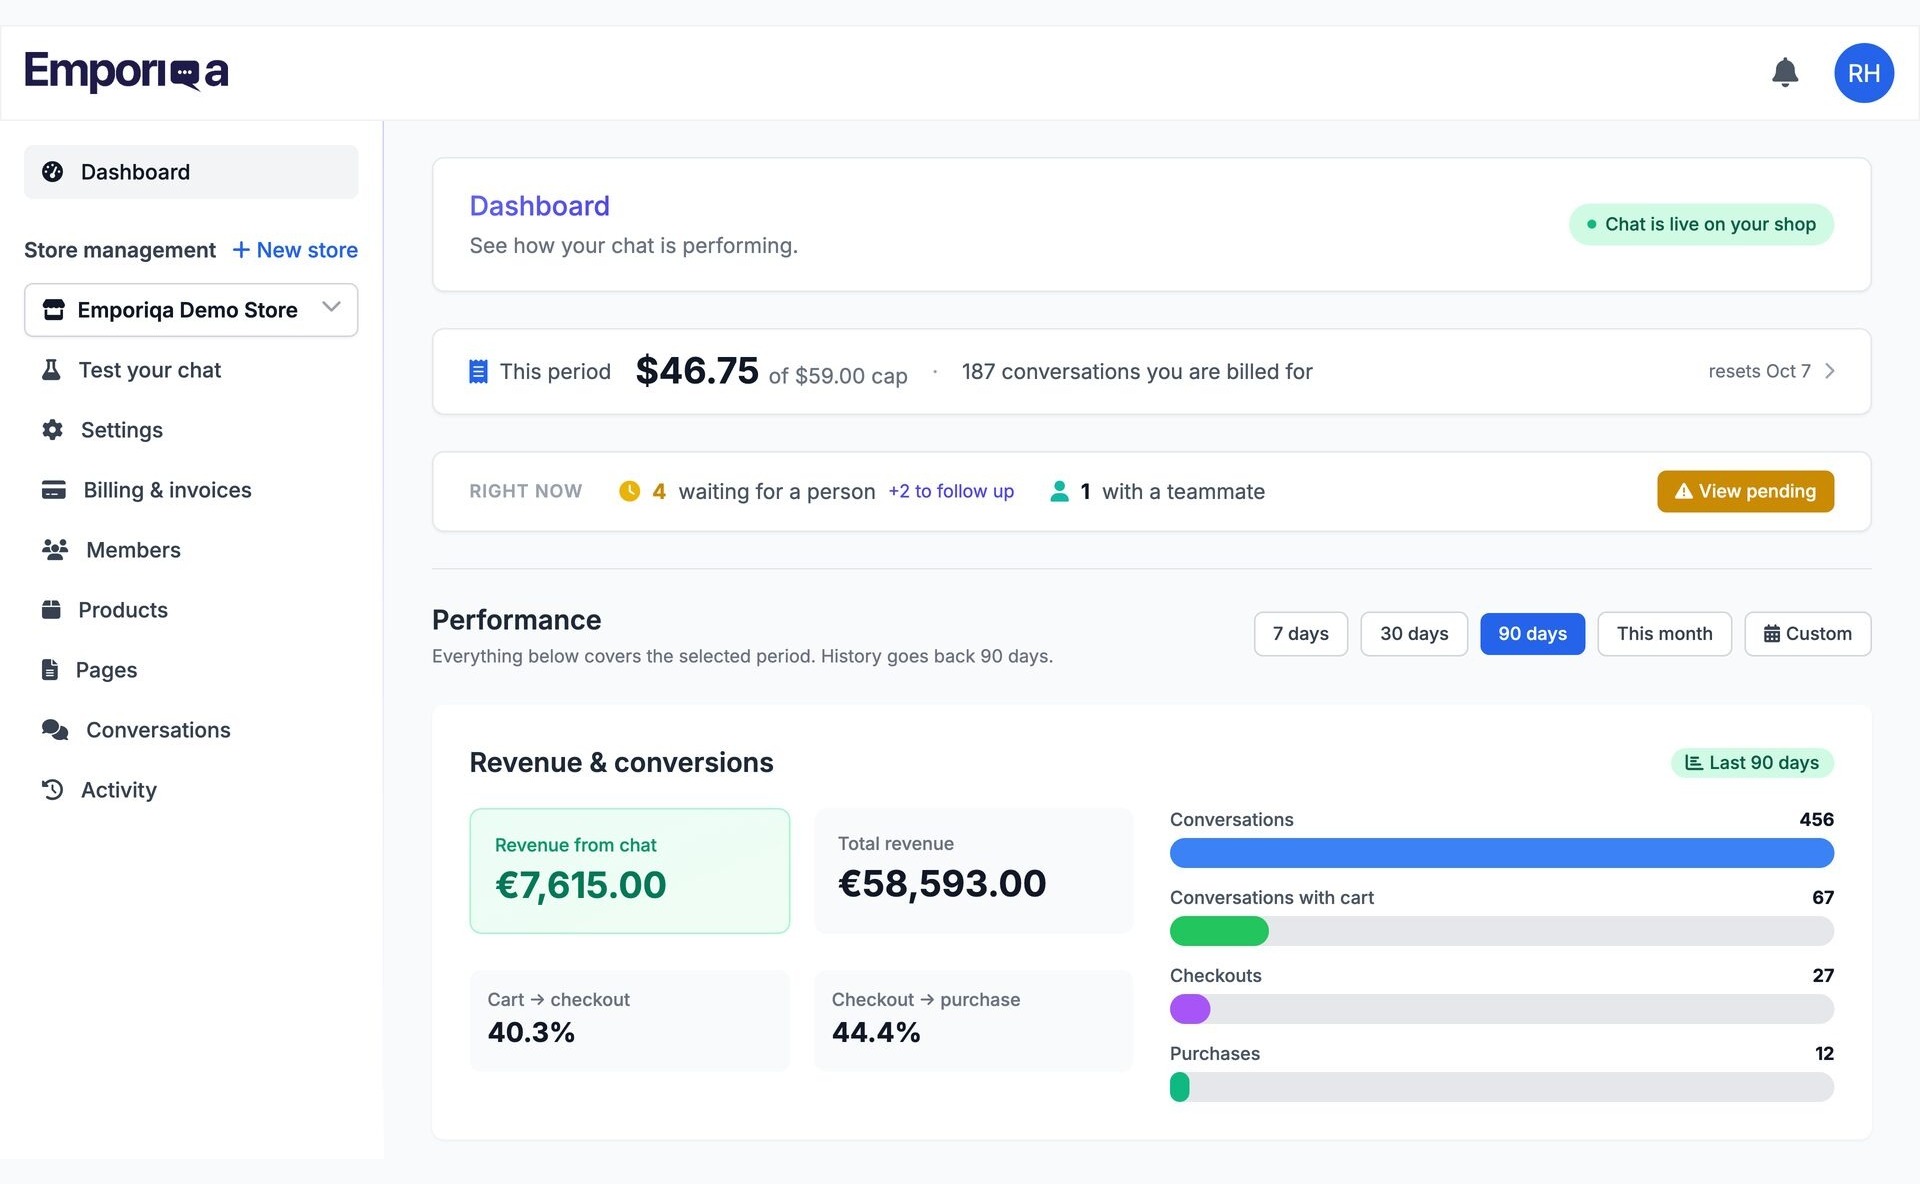The height and width of the screenshot is (1184, 1920).
Task: Click the Revenue from chat card
Action: point(629,871)
